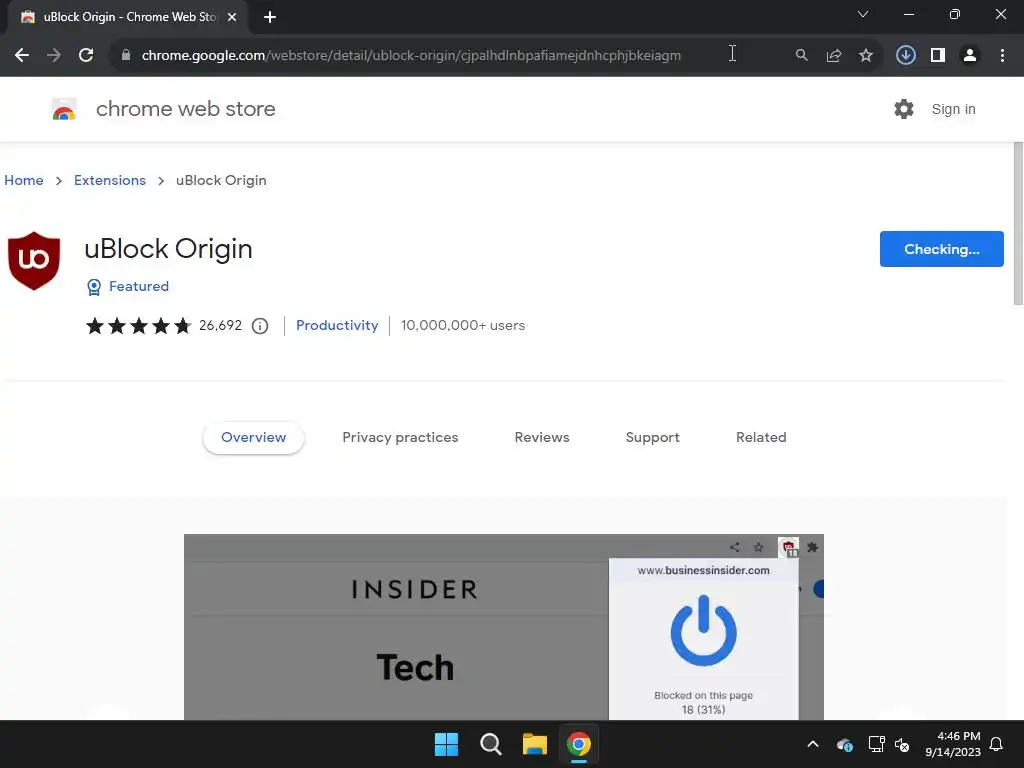Click the Chrome Web Store rainbow logo
Screen dimensions: 1024x768
[64, 109]
